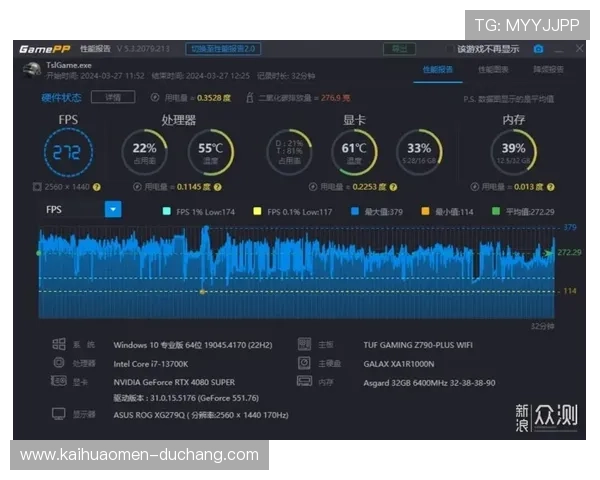Click the monitor icon for ASUS ROG XG279Q
This screenshot has width=600, height=480.
point(59,414)
